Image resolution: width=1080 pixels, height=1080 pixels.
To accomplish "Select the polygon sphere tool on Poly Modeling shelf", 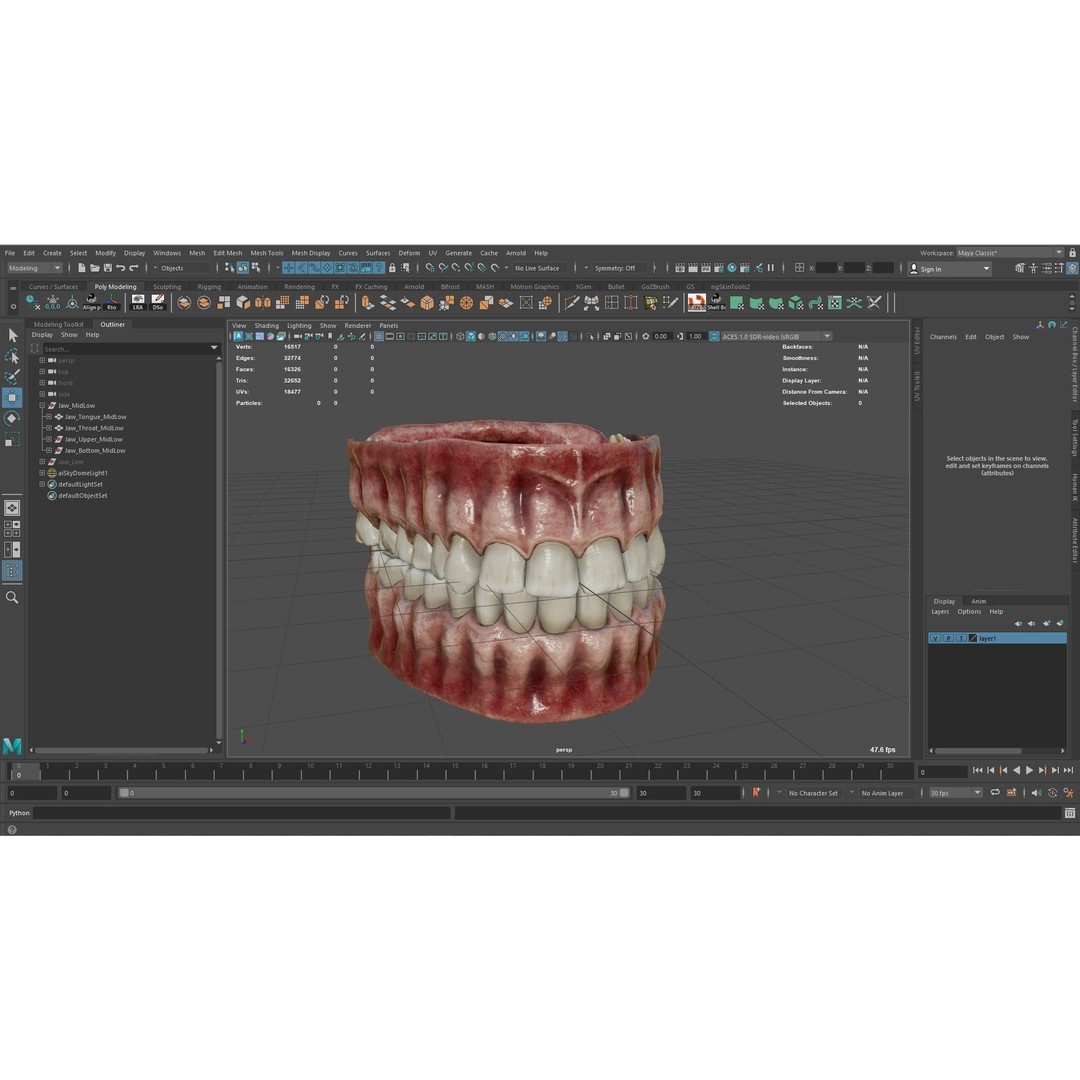I will (466, 303).
